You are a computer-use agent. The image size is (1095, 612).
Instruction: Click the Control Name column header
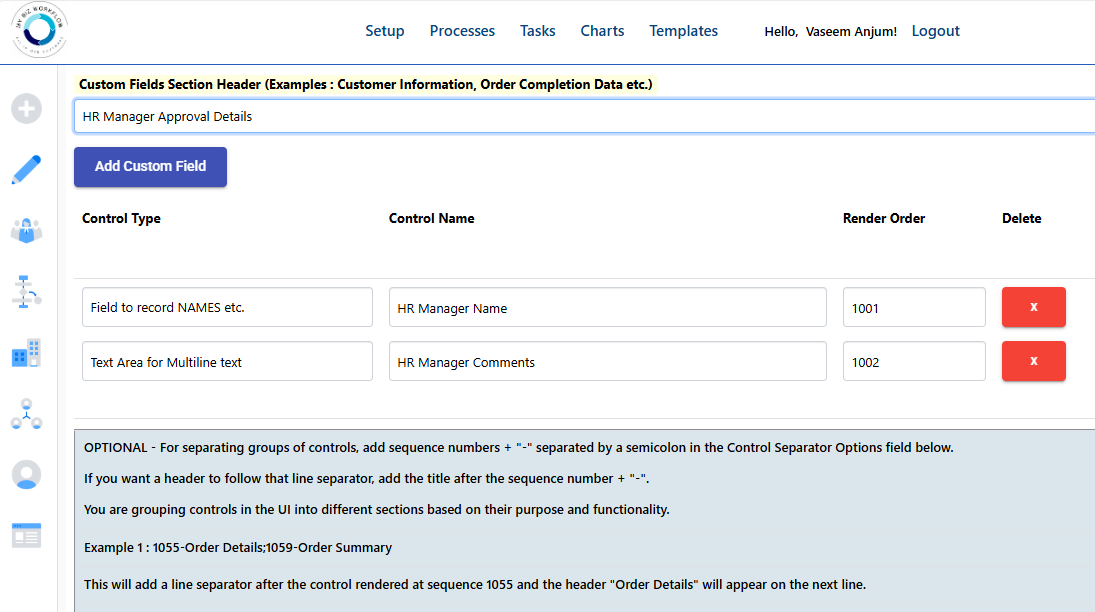[432, 219]
